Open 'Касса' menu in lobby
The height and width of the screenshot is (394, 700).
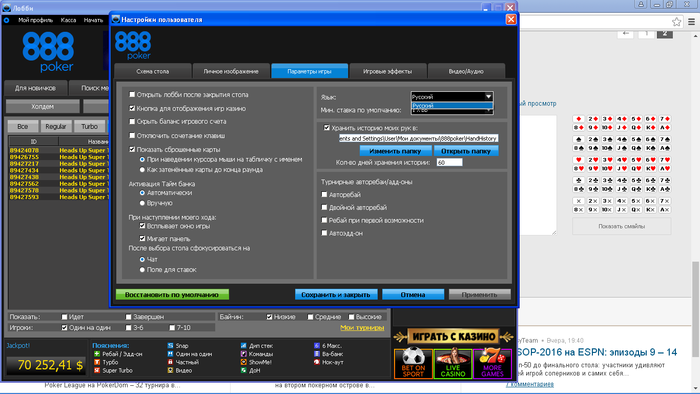pyautogui.click(x=68, y=20)
